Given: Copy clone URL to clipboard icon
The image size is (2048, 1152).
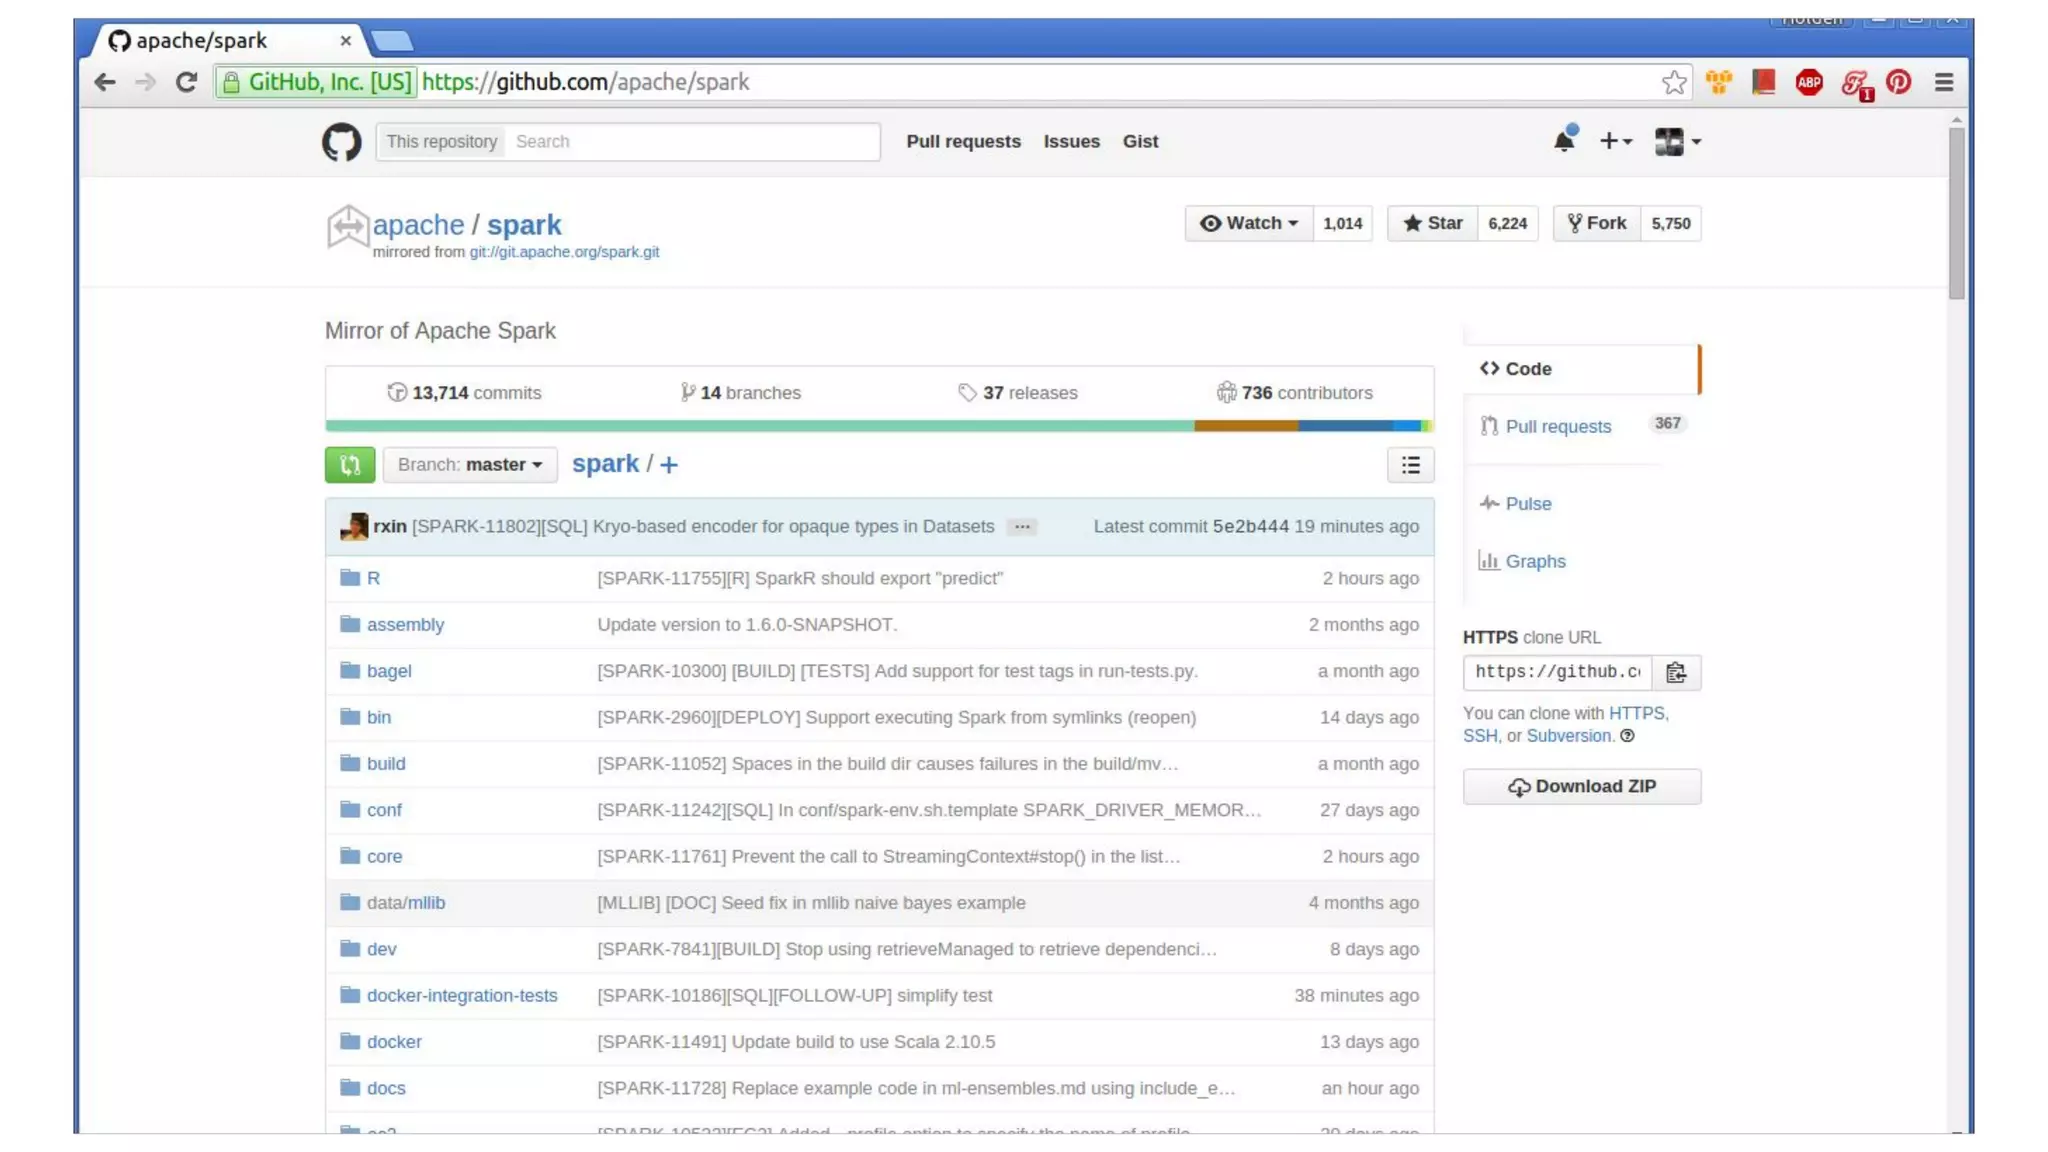Looking at the screenshot, I should [x=1676, y=672].
